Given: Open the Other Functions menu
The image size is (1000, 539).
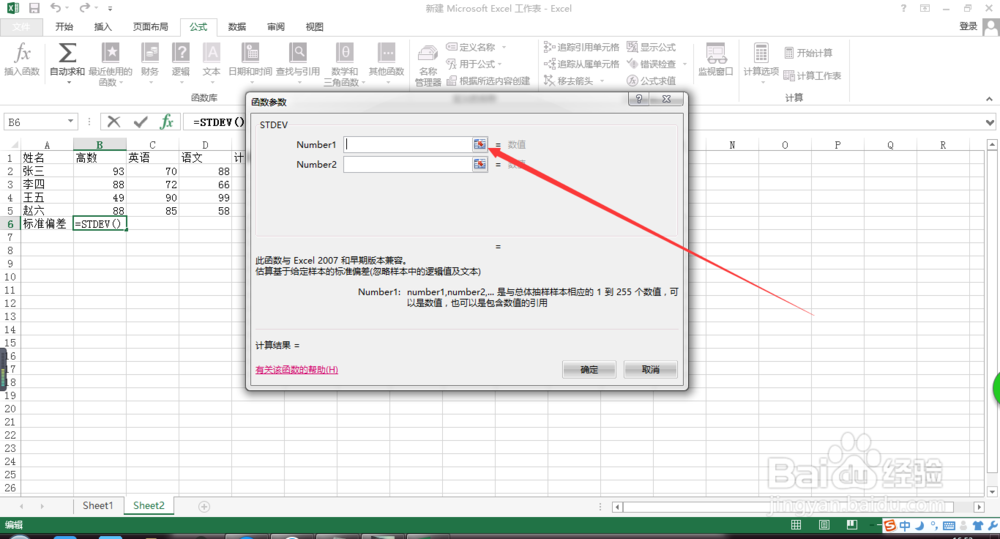Looking at the screenshot, I should (x=386, y=63).
